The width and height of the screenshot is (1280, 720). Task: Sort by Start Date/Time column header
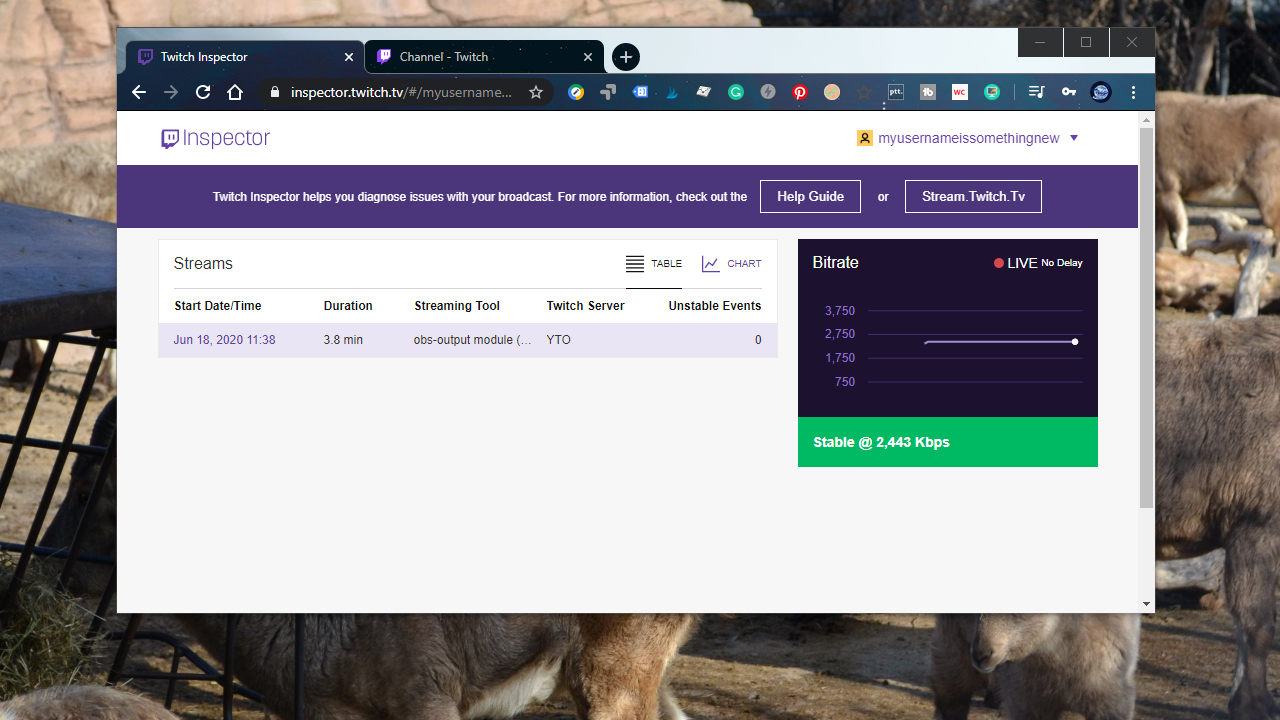coord(218,306)
